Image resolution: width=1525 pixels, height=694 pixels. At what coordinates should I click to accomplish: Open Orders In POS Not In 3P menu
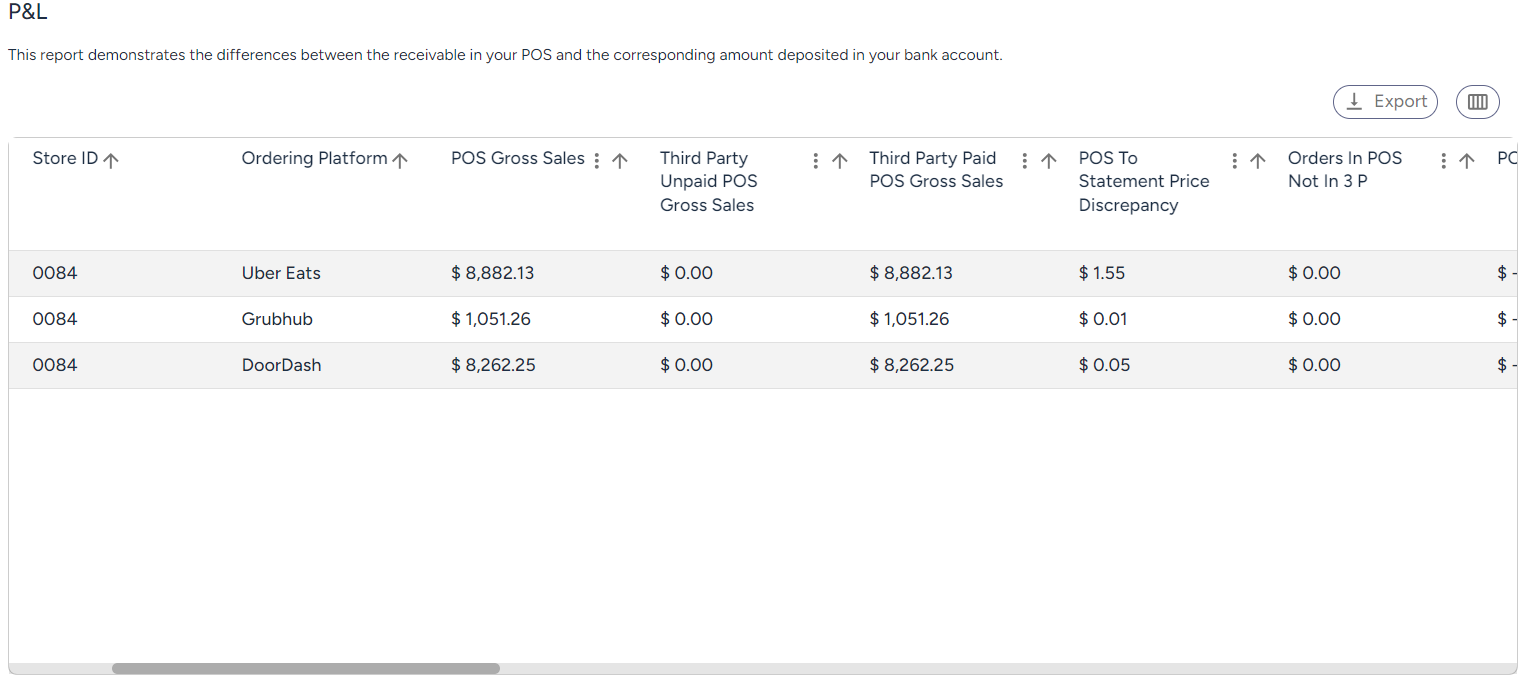click(x=1443, y=160)
